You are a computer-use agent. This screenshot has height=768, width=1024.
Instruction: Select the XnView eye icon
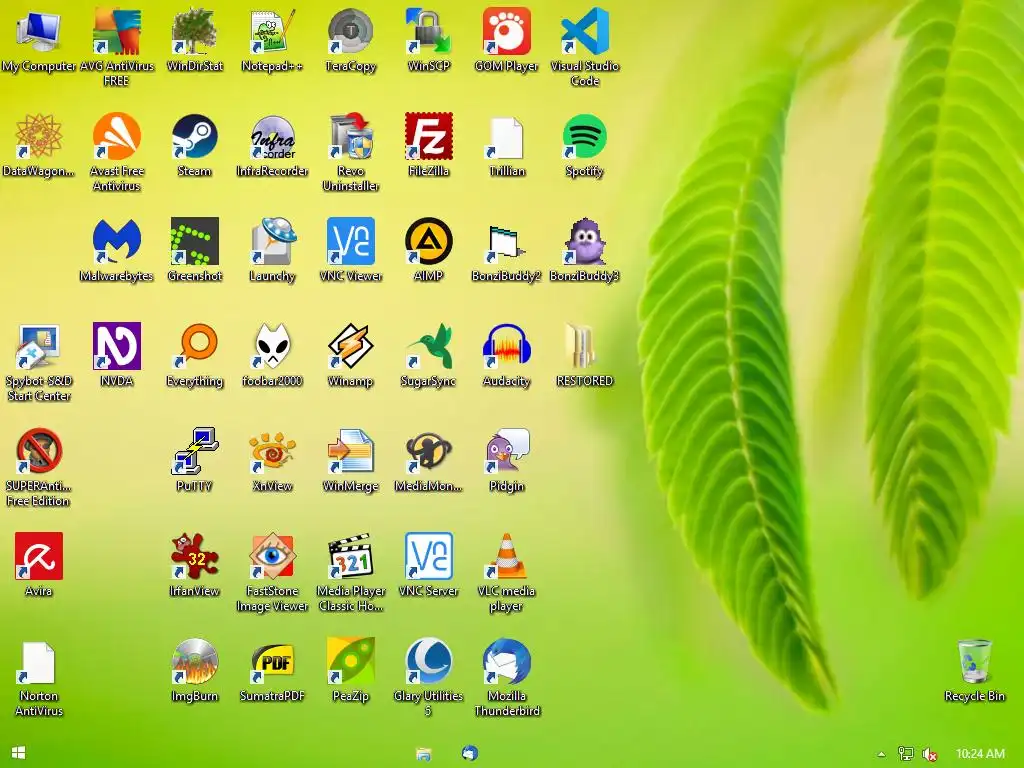pos(272,451)
